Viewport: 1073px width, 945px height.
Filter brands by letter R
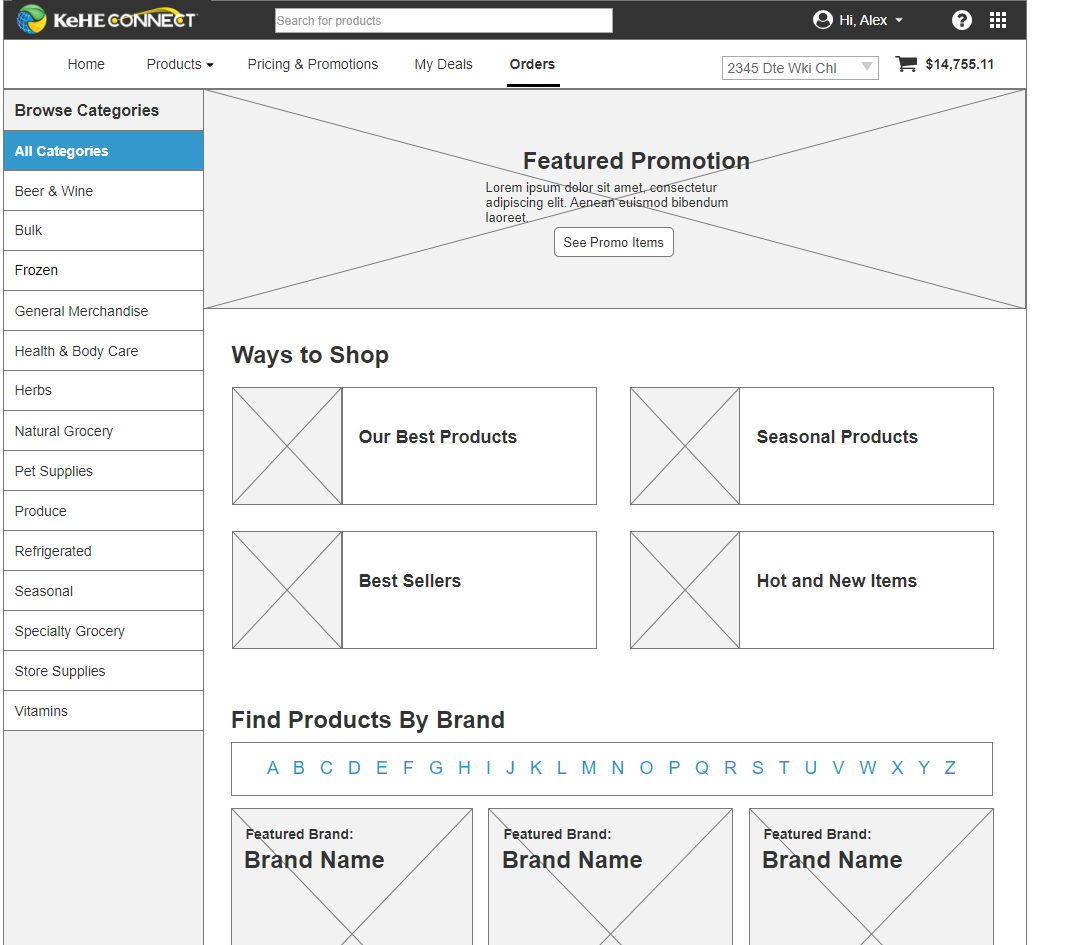(x=730, y=768)
